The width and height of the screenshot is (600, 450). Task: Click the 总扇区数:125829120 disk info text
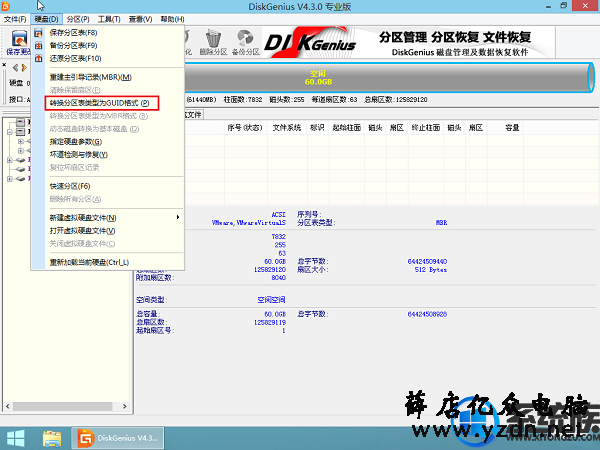[x=396, y=99]
